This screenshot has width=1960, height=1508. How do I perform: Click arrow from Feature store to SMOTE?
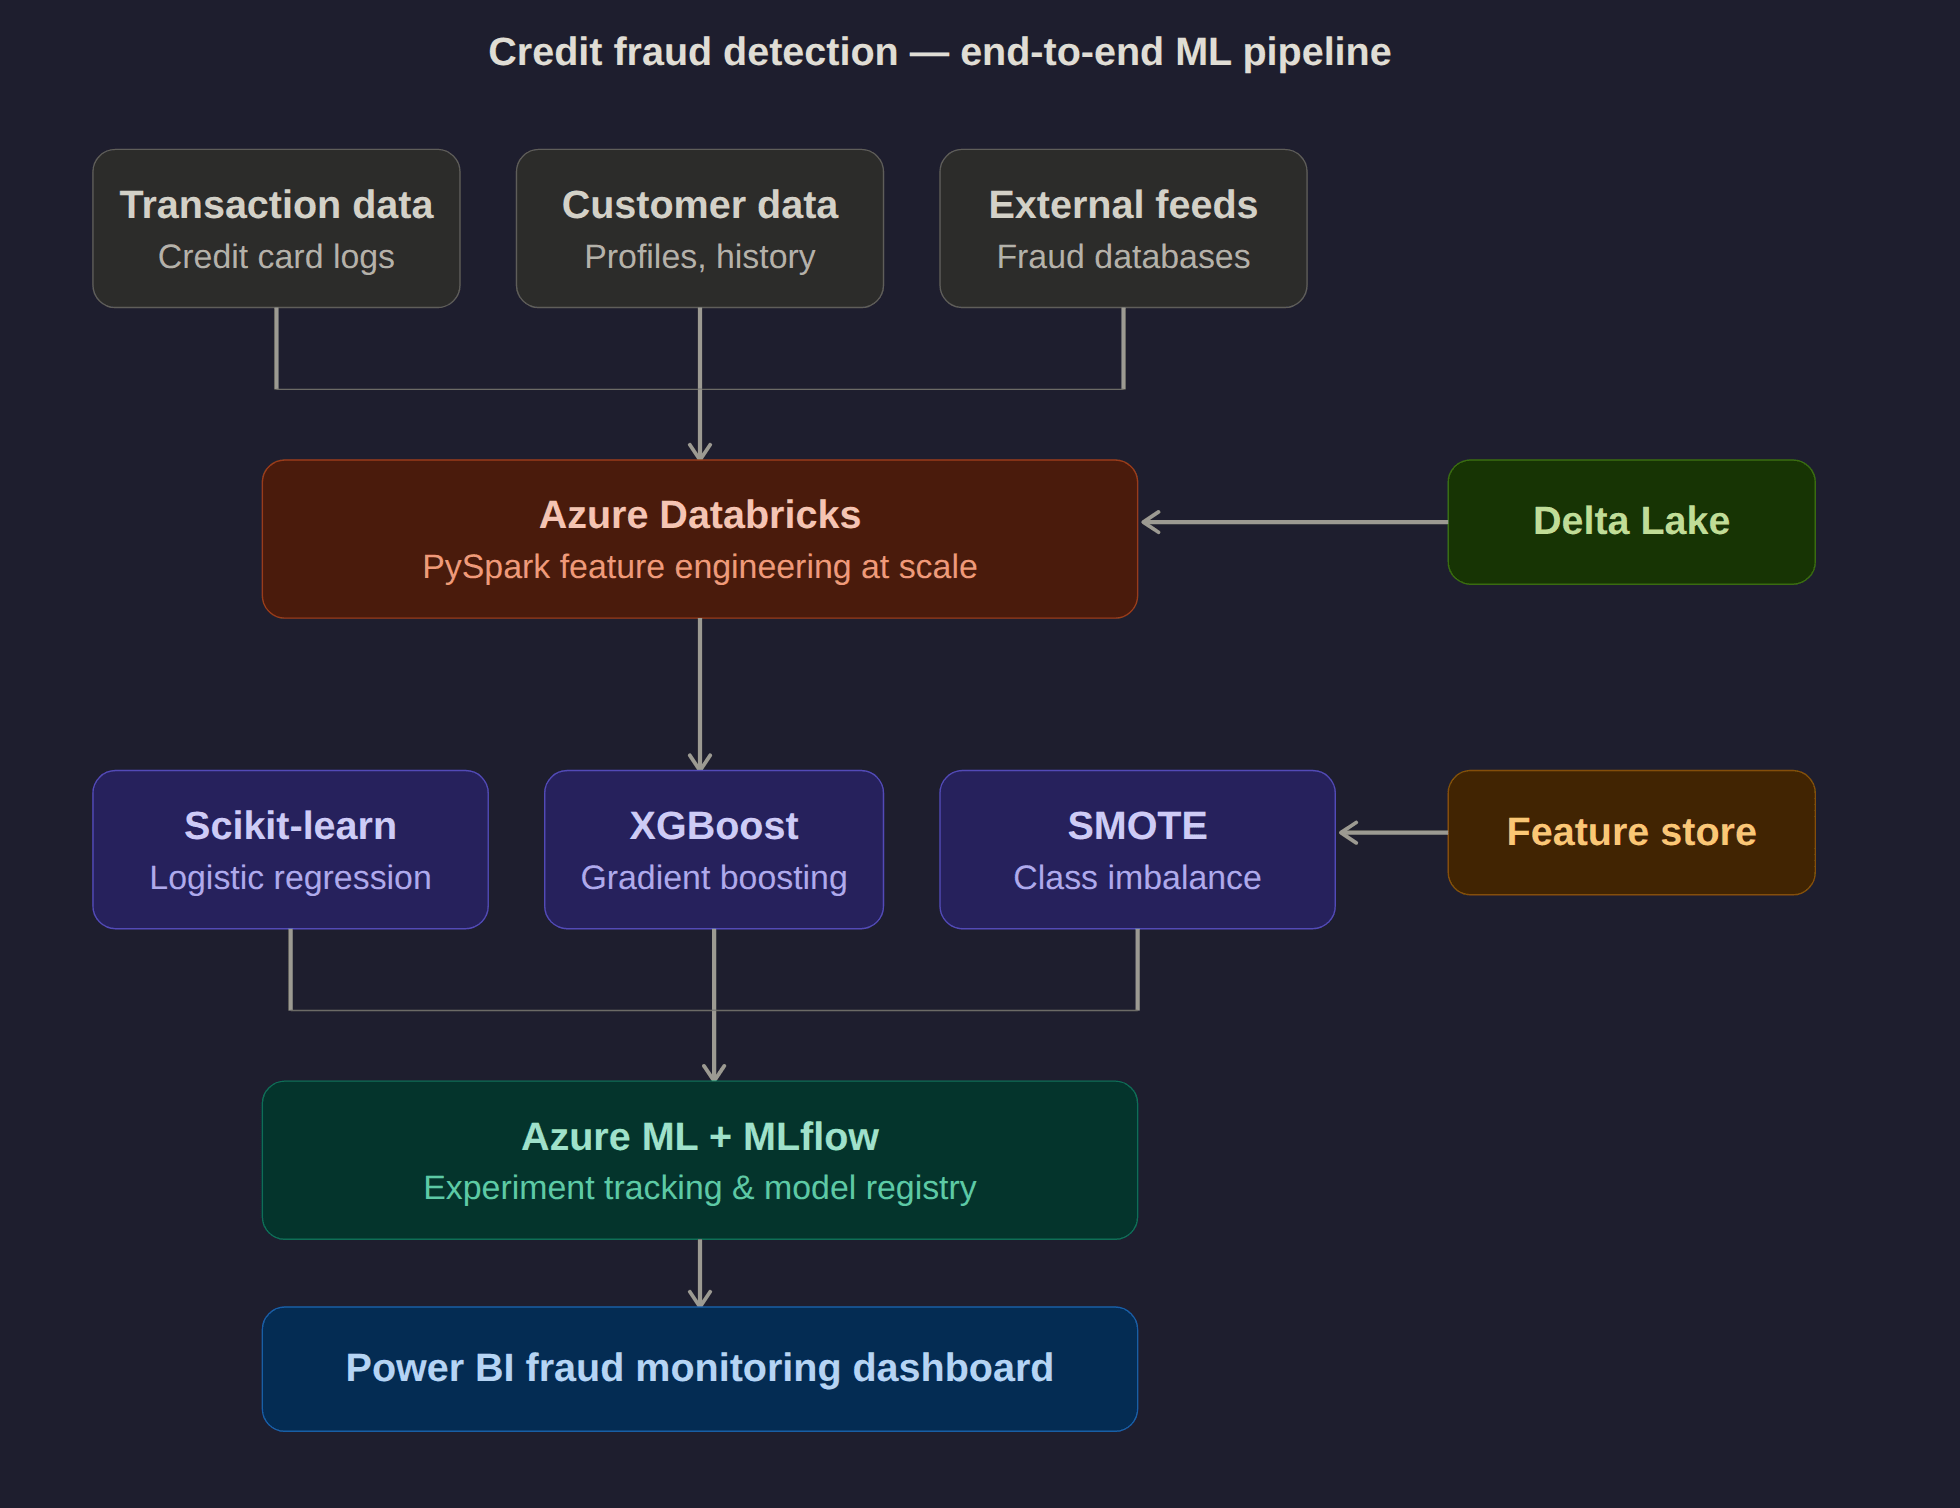[1395, 832]
